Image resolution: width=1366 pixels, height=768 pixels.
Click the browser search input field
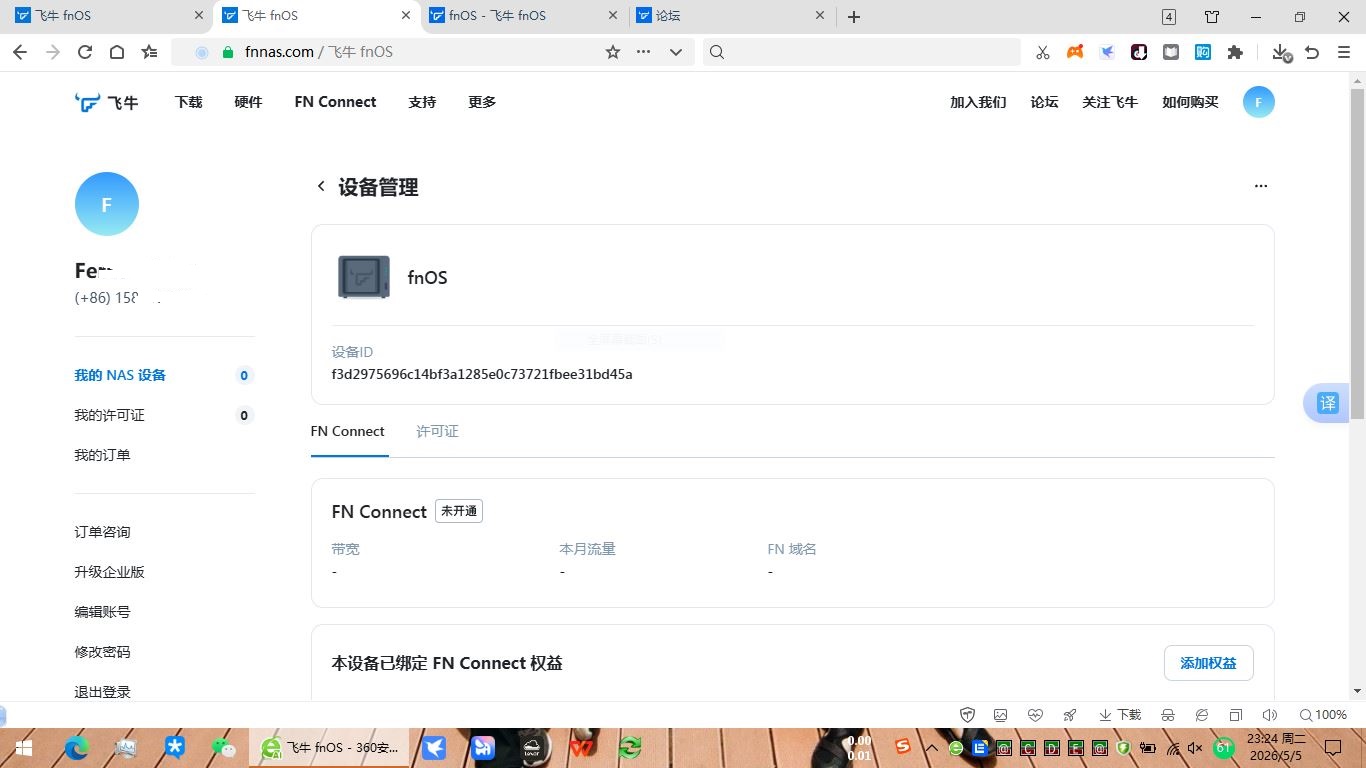tap(862, 52)
